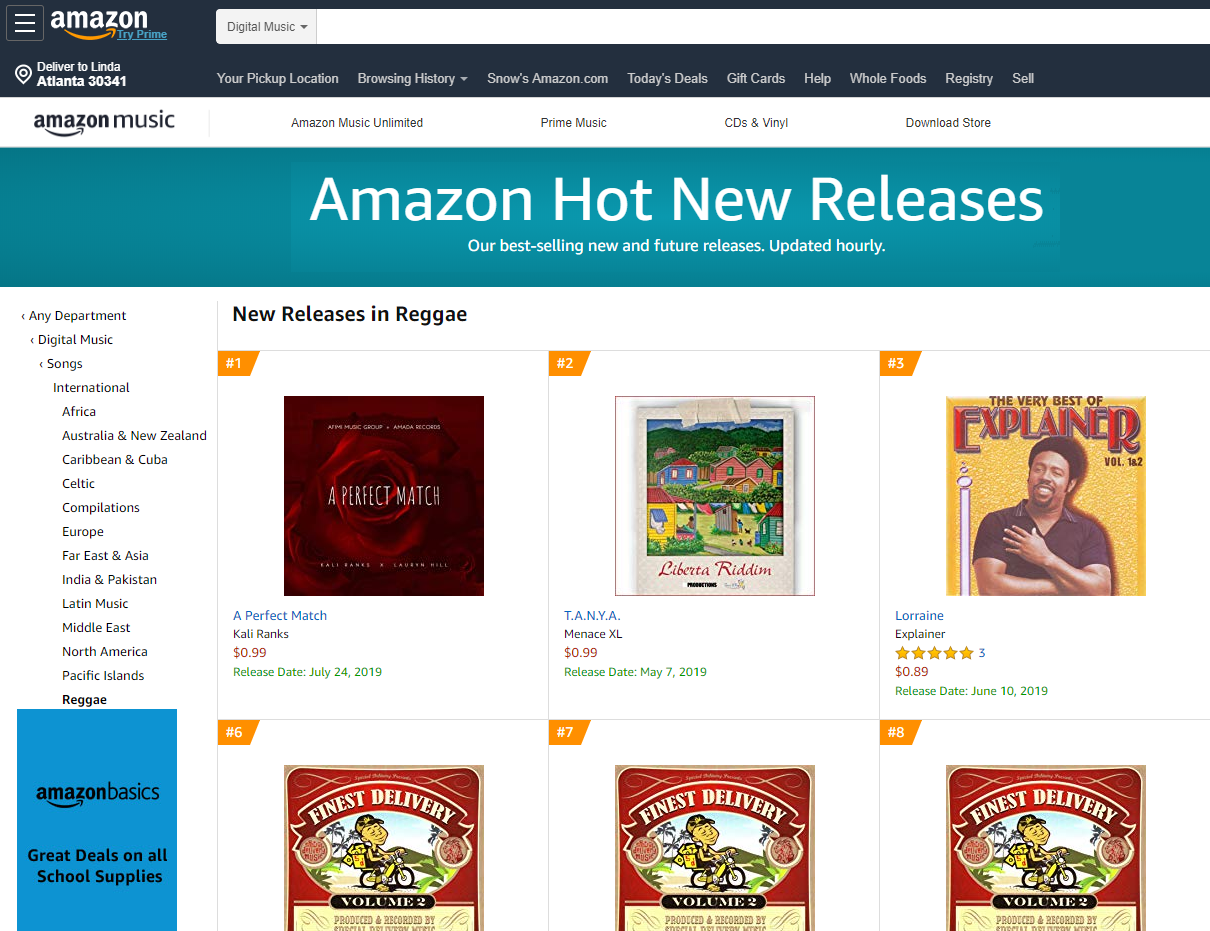Open the hamburger navigation menu
The width and height of the screenshot is (1210, 931).
[25, 24]
